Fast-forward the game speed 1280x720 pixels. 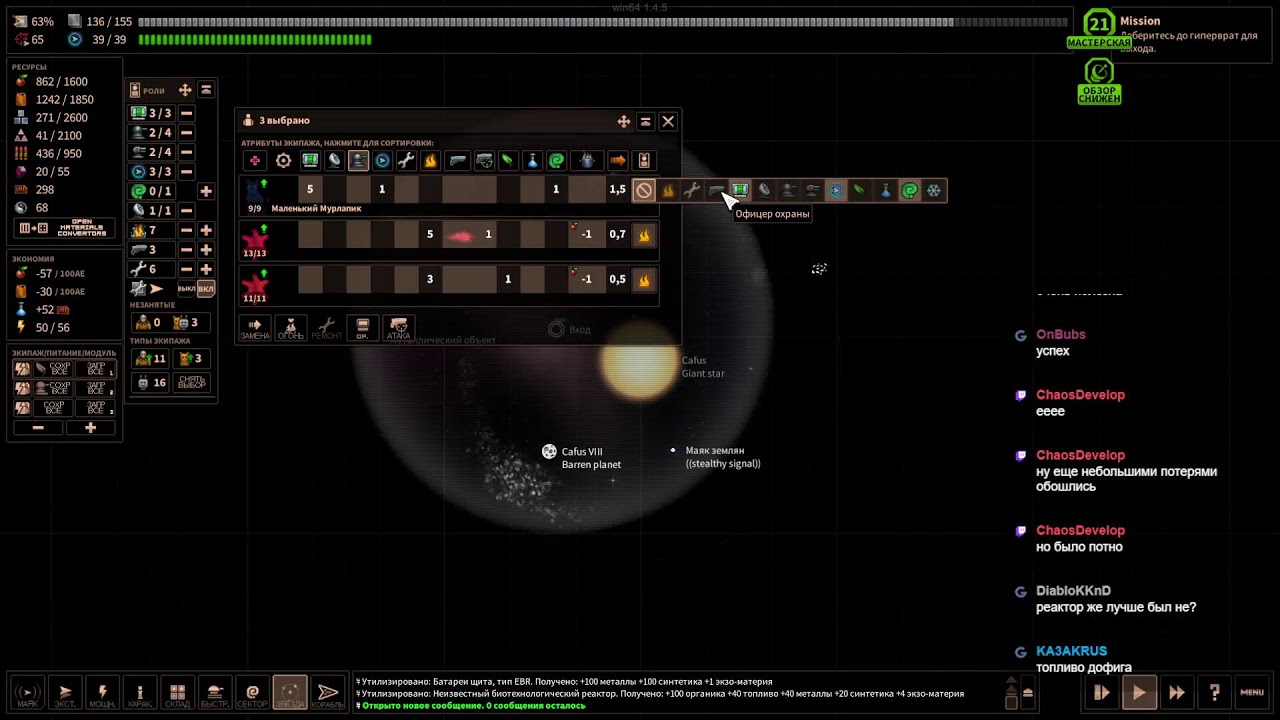(x=1177, y=692)
